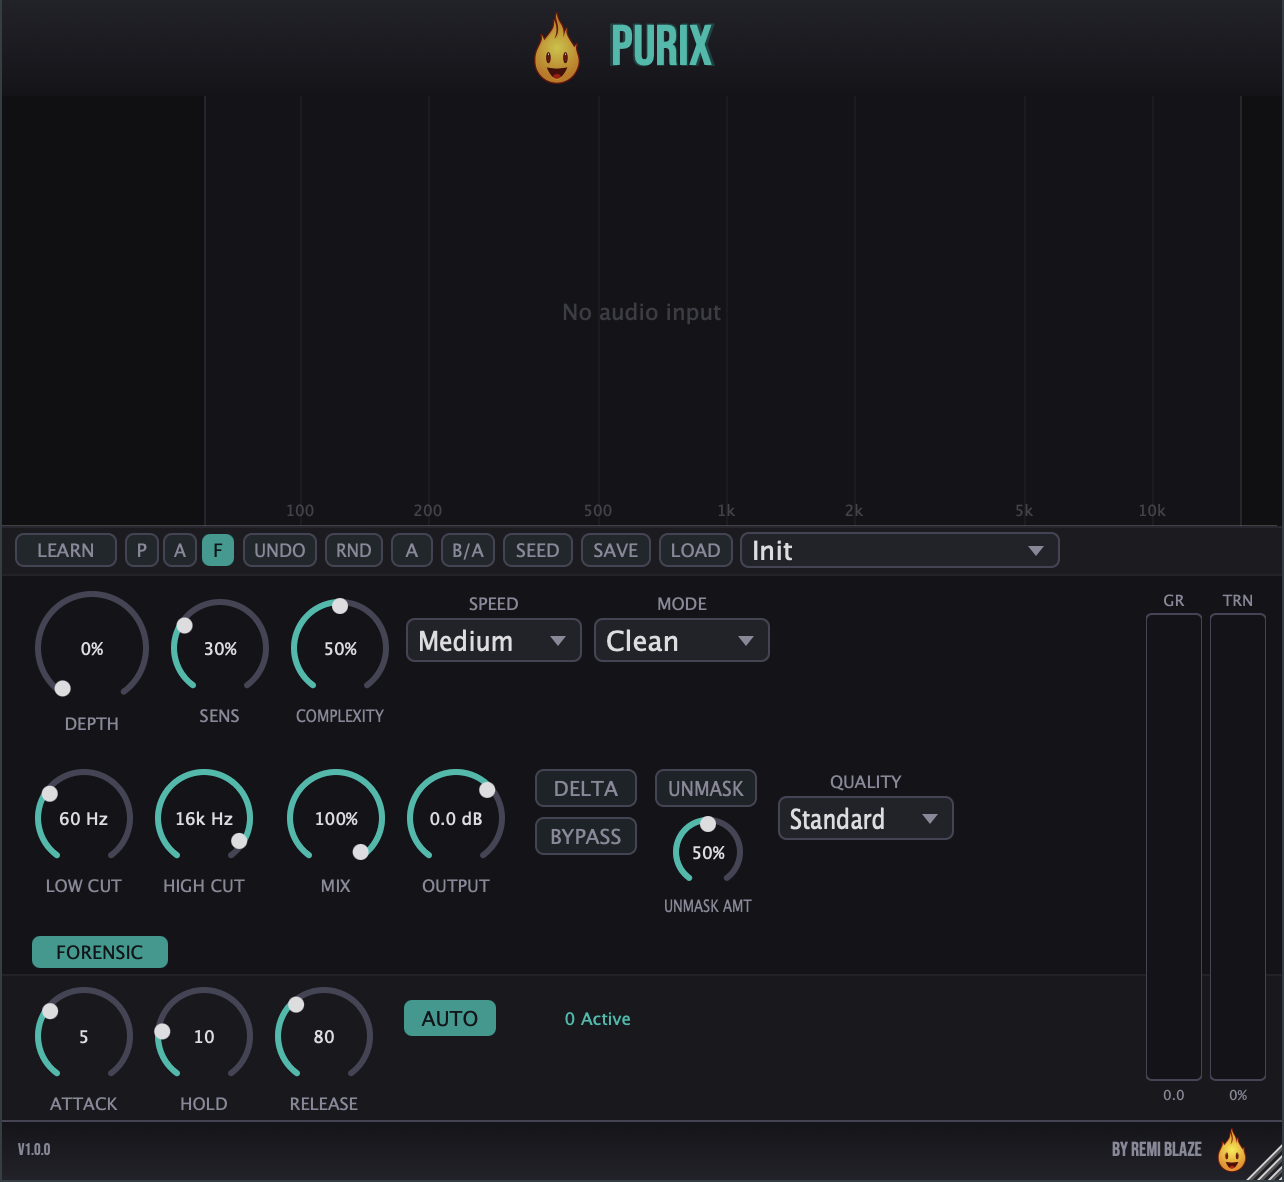The width and height of the screenshot is (1284, 1182).
Task: Open the QUALITY dropdown showing Standard
Action: (866, 818)
